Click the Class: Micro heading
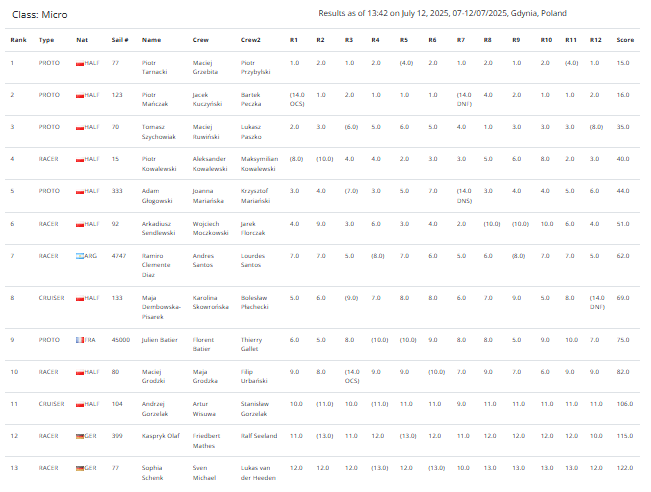Screen dimensions: 651x492 [39, 15]
